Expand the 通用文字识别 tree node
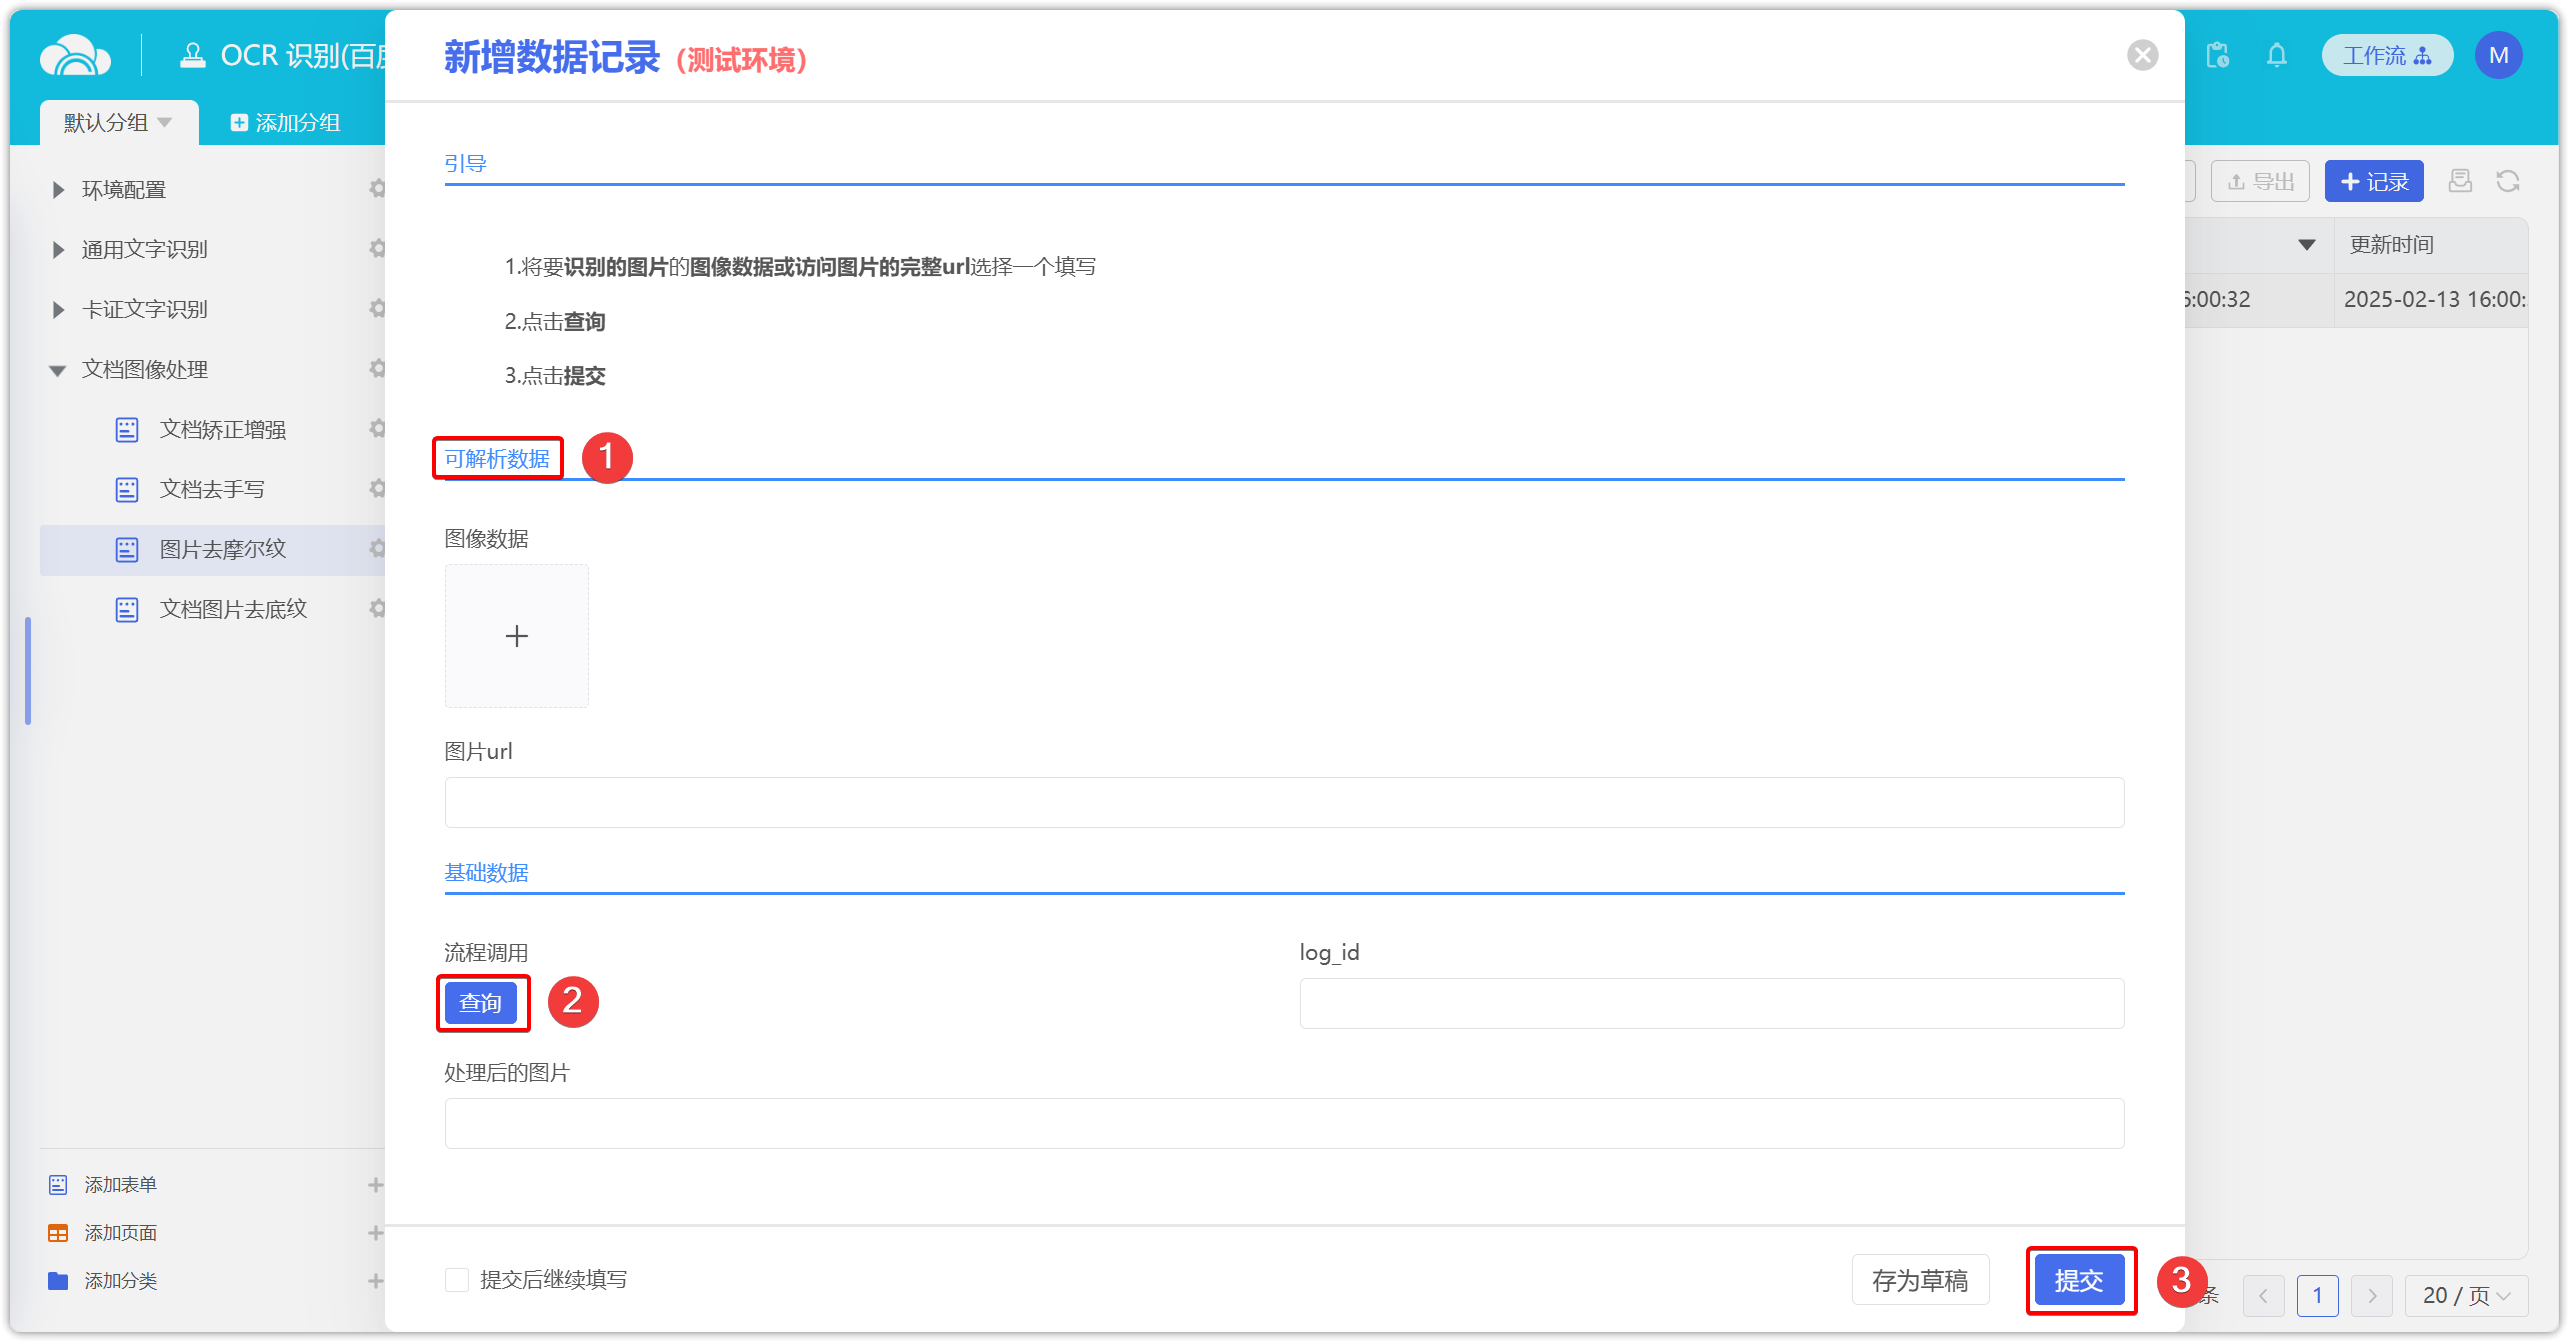 (58, 250)
